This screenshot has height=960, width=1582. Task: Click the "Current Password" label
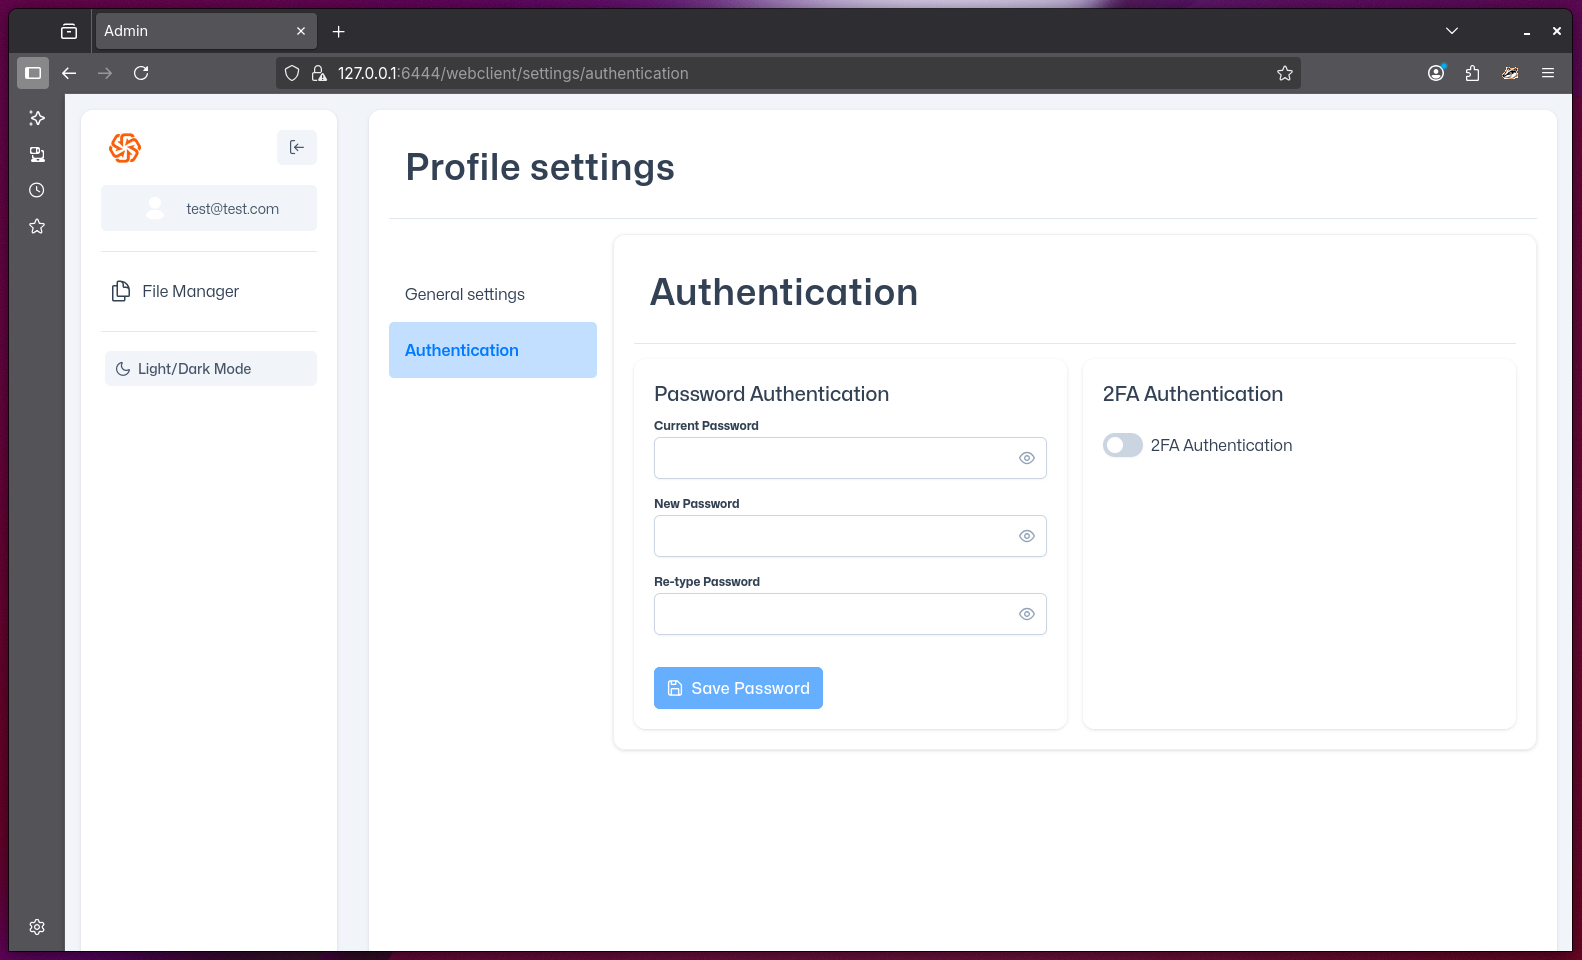[x=706, y=426]
